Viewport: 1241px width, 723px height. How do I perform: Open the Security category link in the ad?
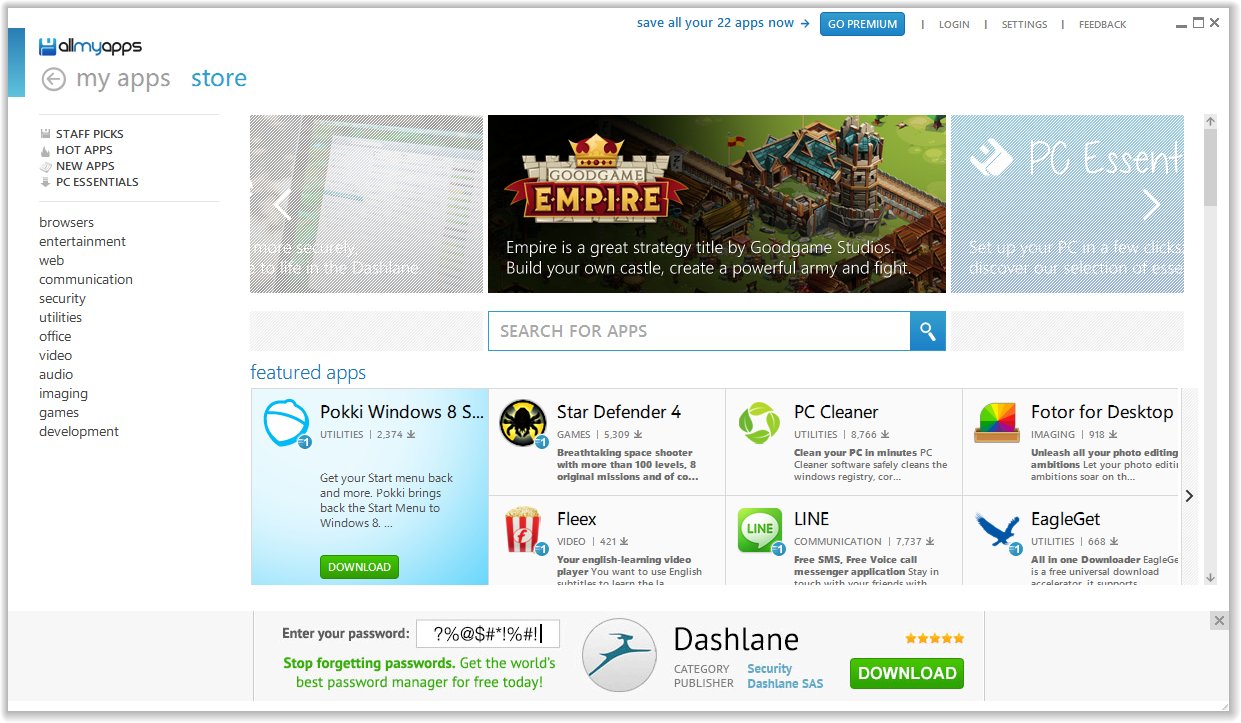(x=769, y=668)
